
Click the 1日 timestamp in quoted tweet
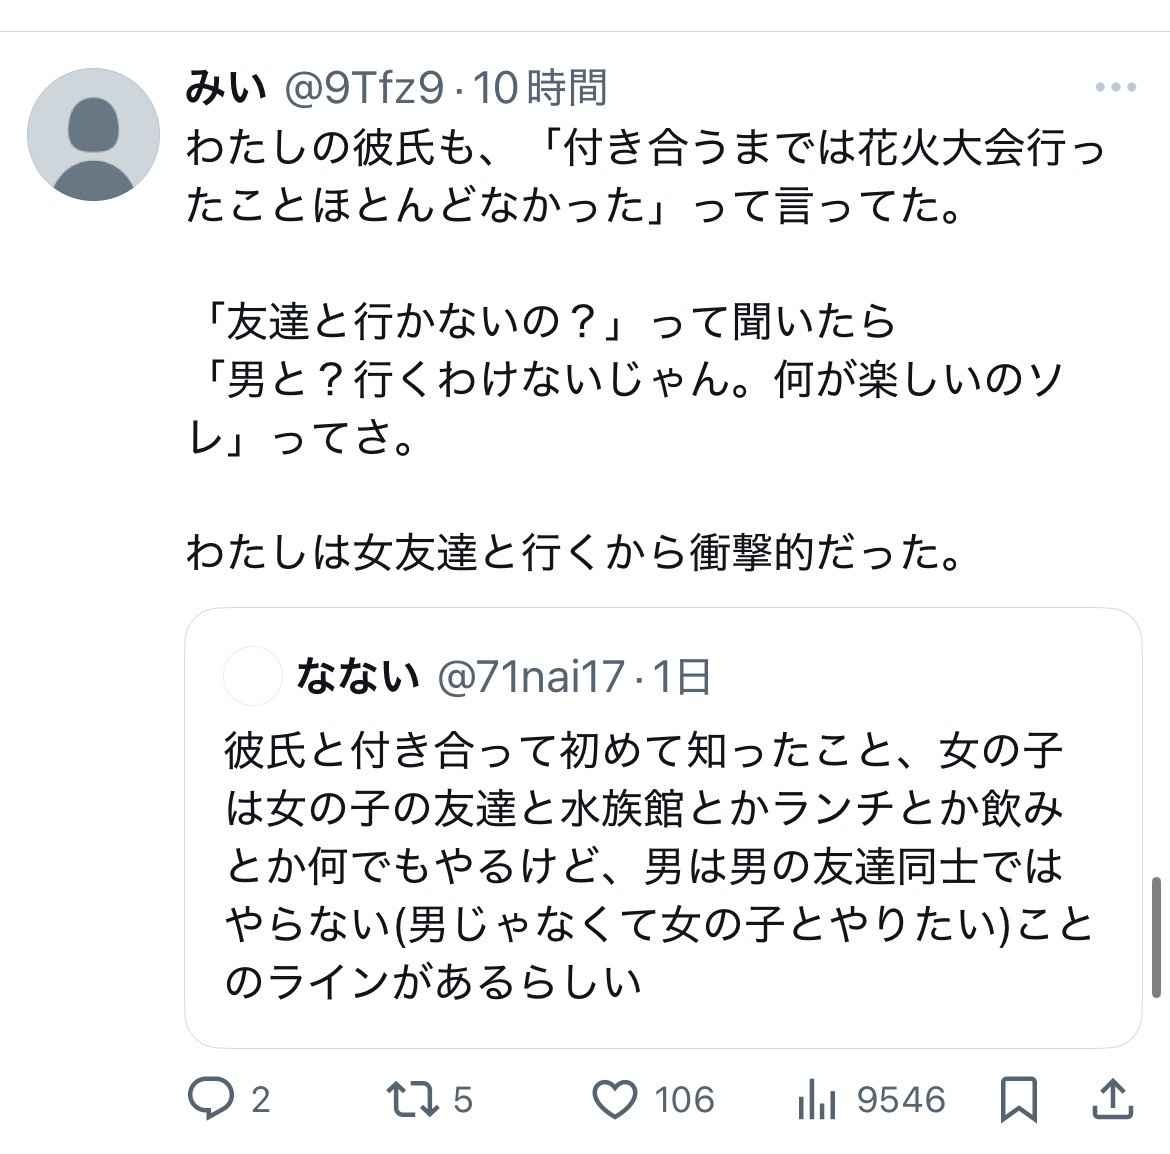point(682,677)
